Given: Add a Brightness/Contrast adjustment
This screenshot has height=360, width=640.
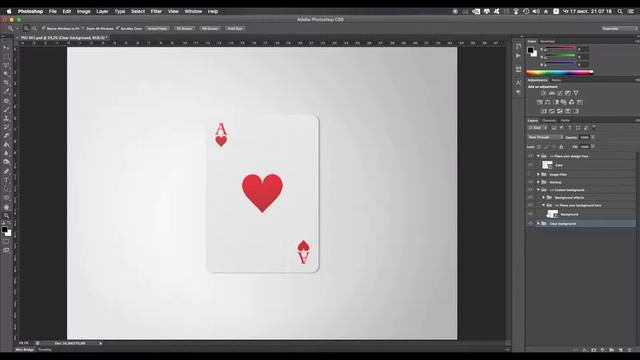Looking at the screenshot, I should (543, 93).
